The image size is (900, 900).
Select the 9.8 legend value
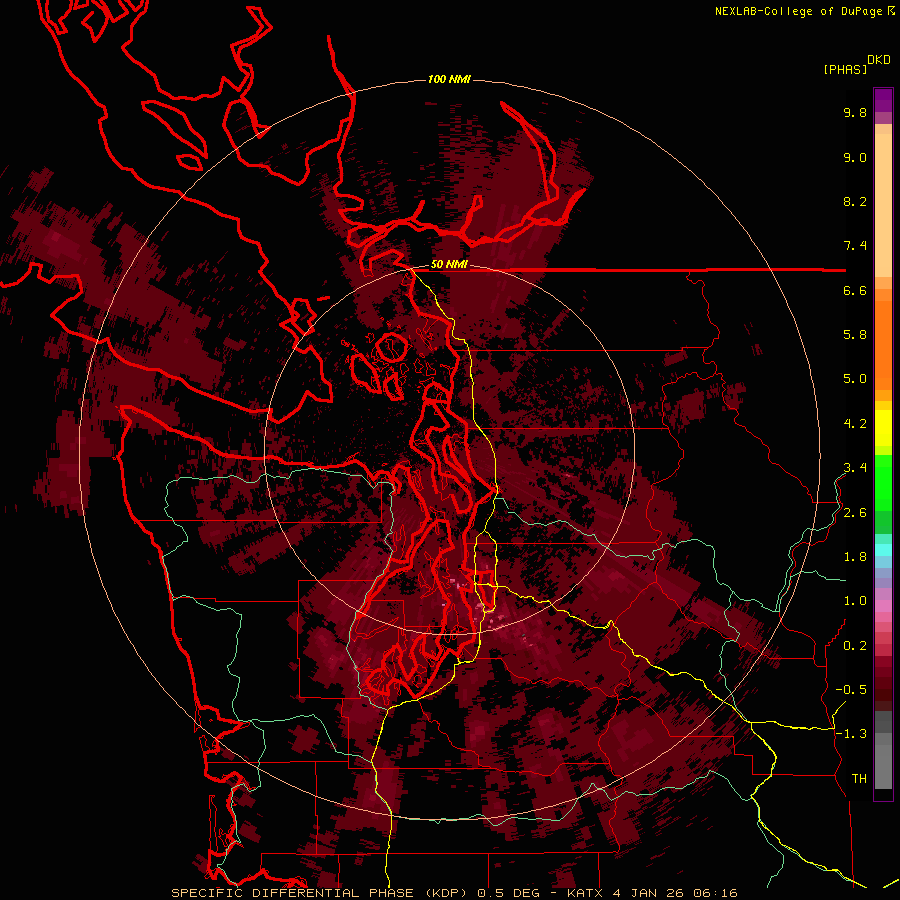point(855,112)
